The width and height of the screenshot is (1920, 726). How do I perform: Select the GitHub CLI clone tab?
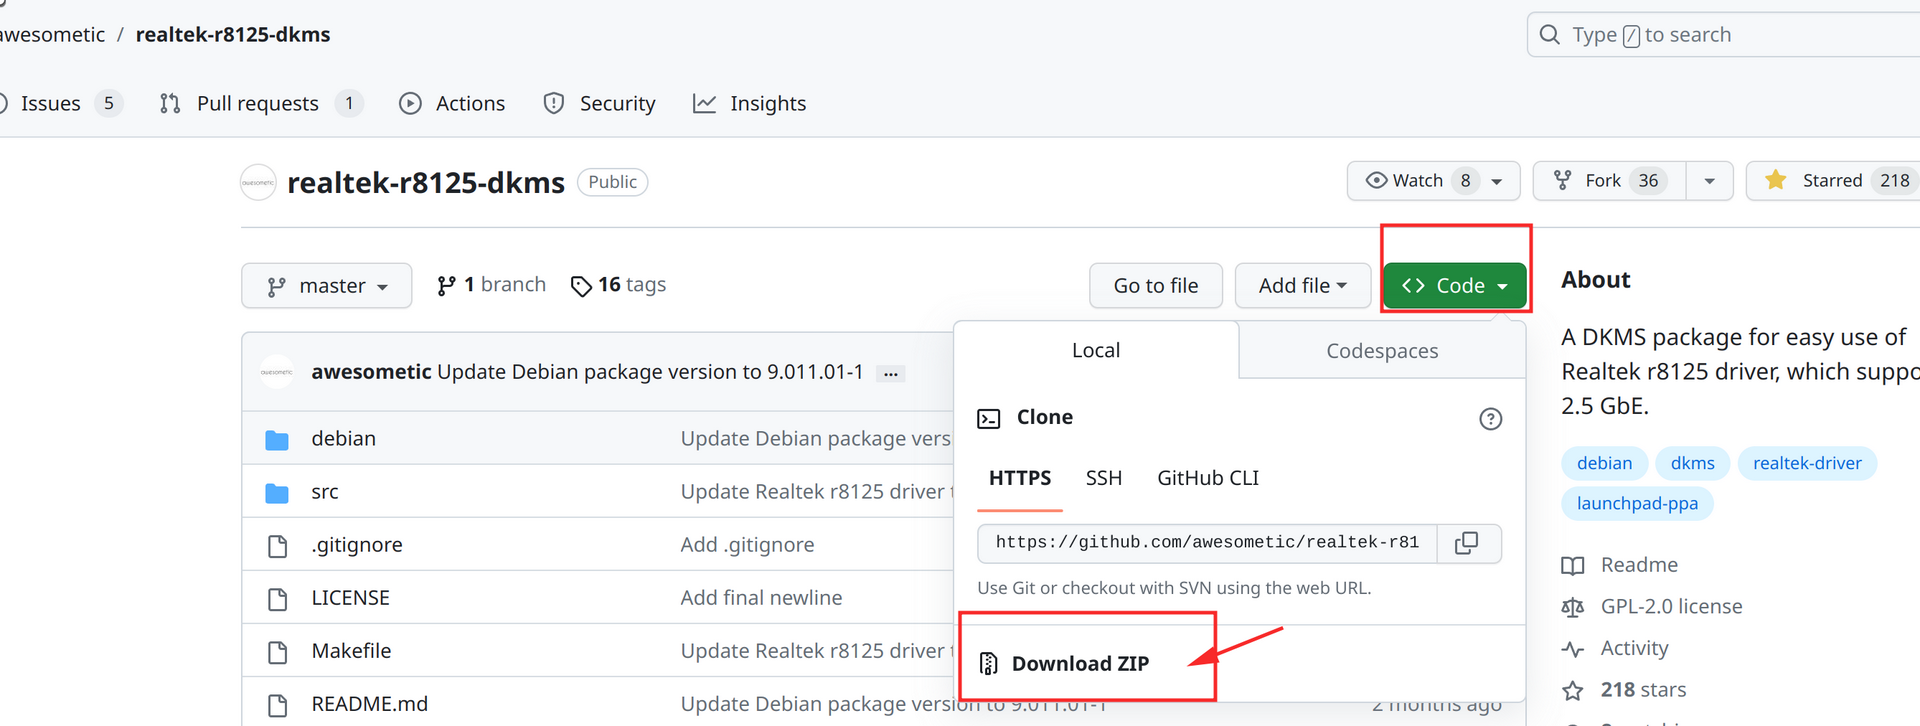coord(1208,479)
